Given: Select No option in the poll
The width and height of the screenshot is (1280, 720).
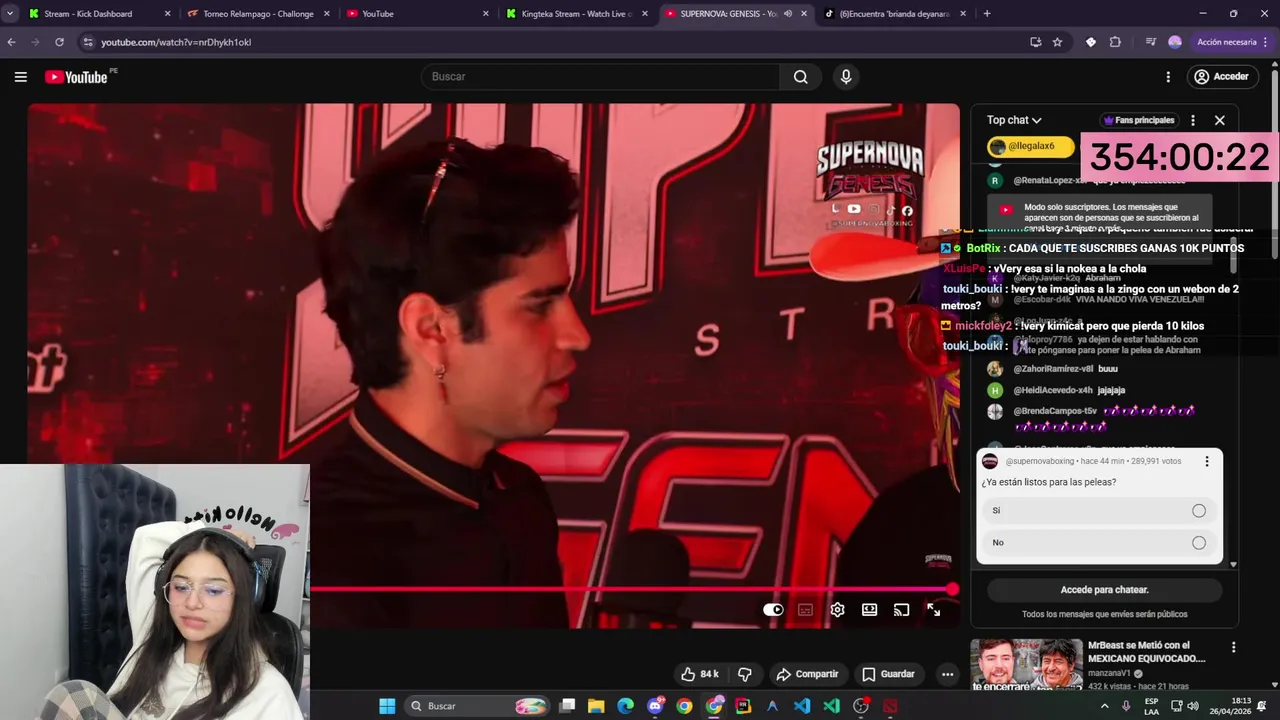Looking at the screenshot, I should (1100, 543).
